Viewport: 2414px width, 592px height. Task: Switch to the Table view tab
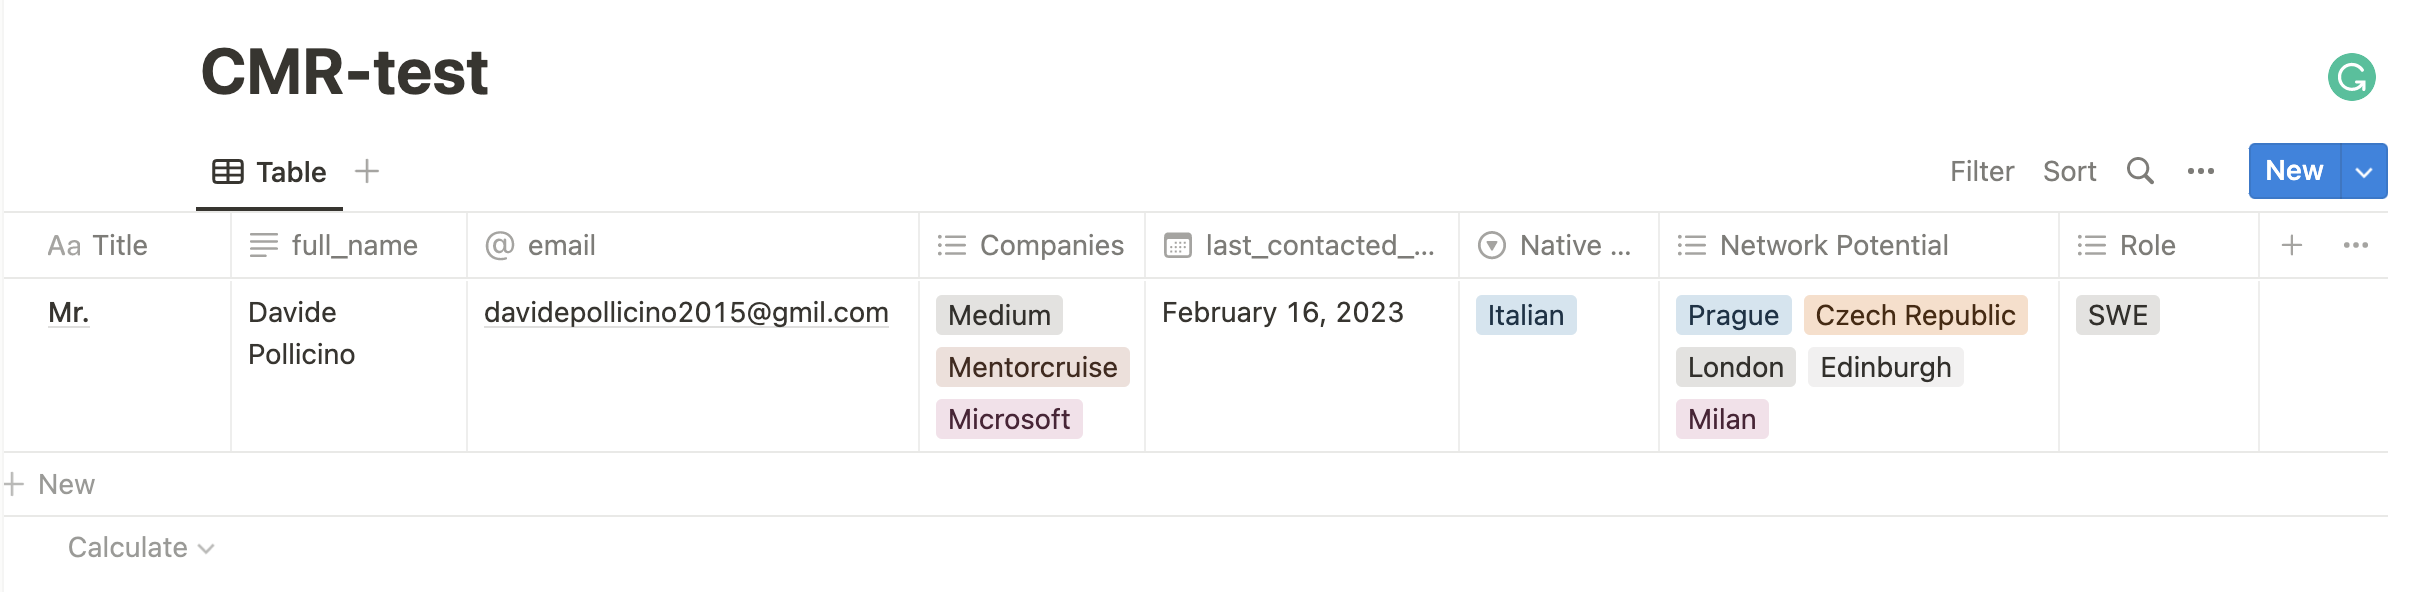point(270,172)
